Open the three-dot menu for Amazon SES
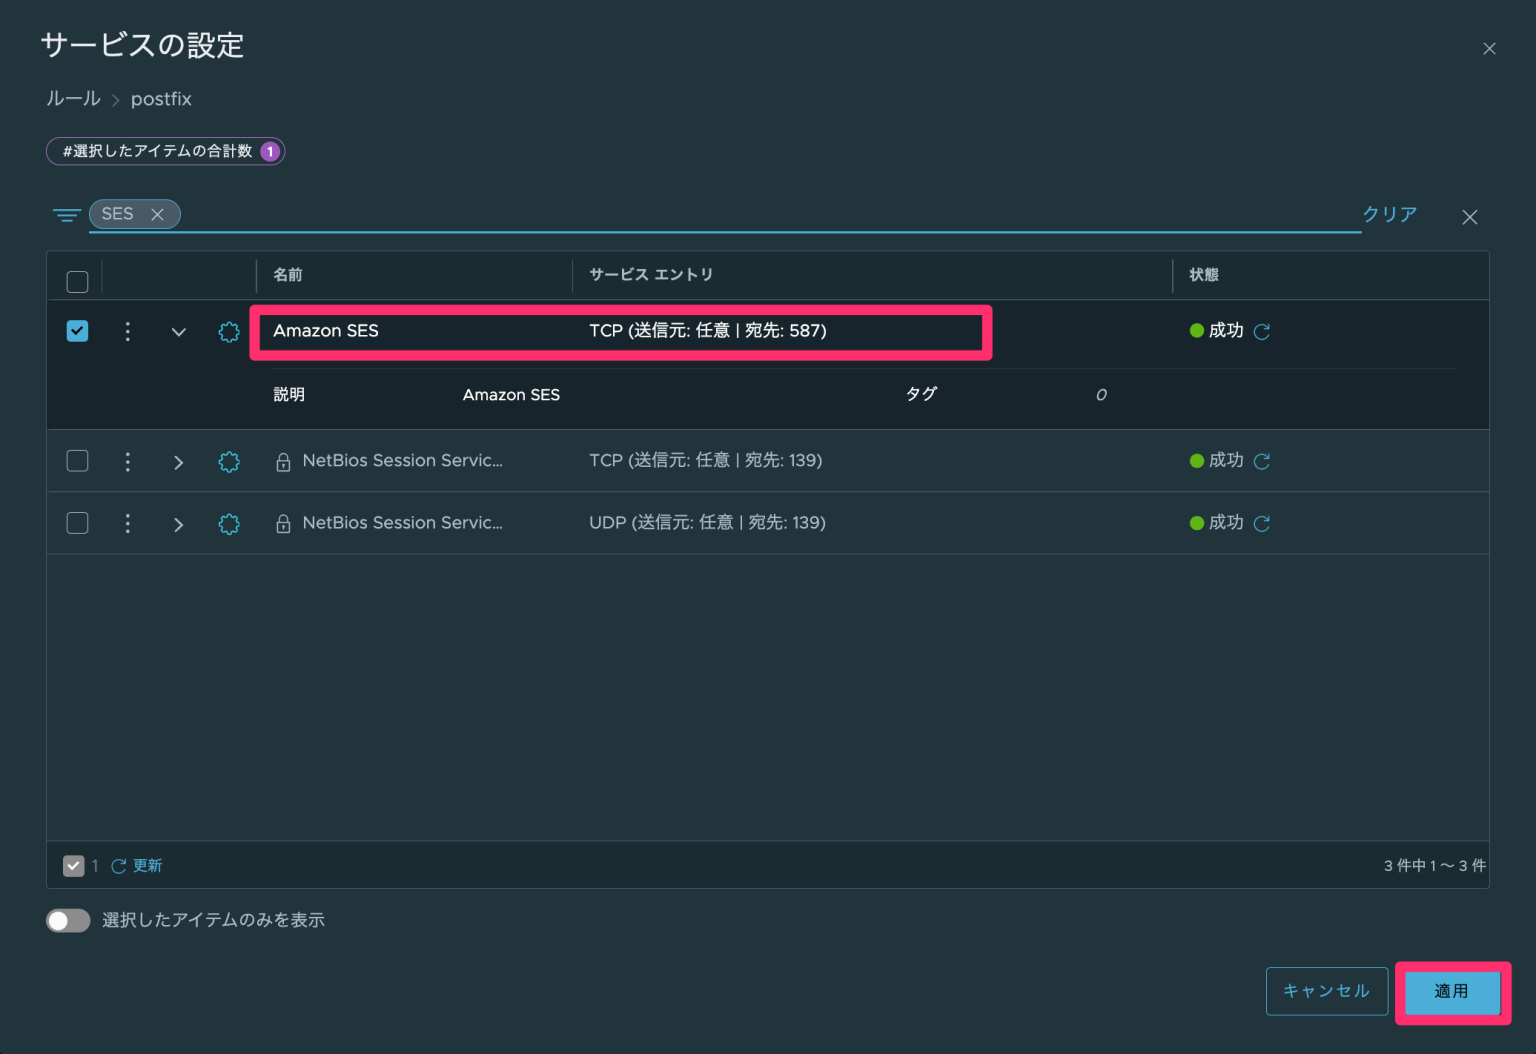 click(127, 331)
